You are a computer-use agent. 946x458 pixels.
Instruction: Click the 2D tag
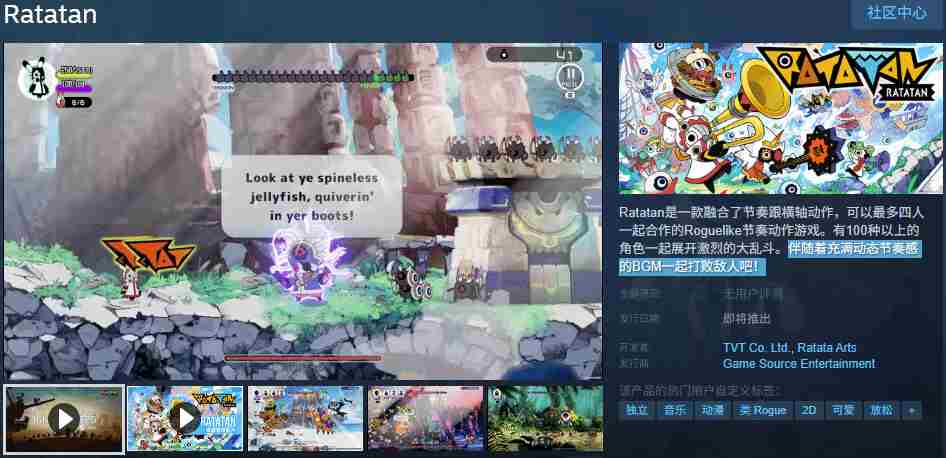[x=807, y=410]
